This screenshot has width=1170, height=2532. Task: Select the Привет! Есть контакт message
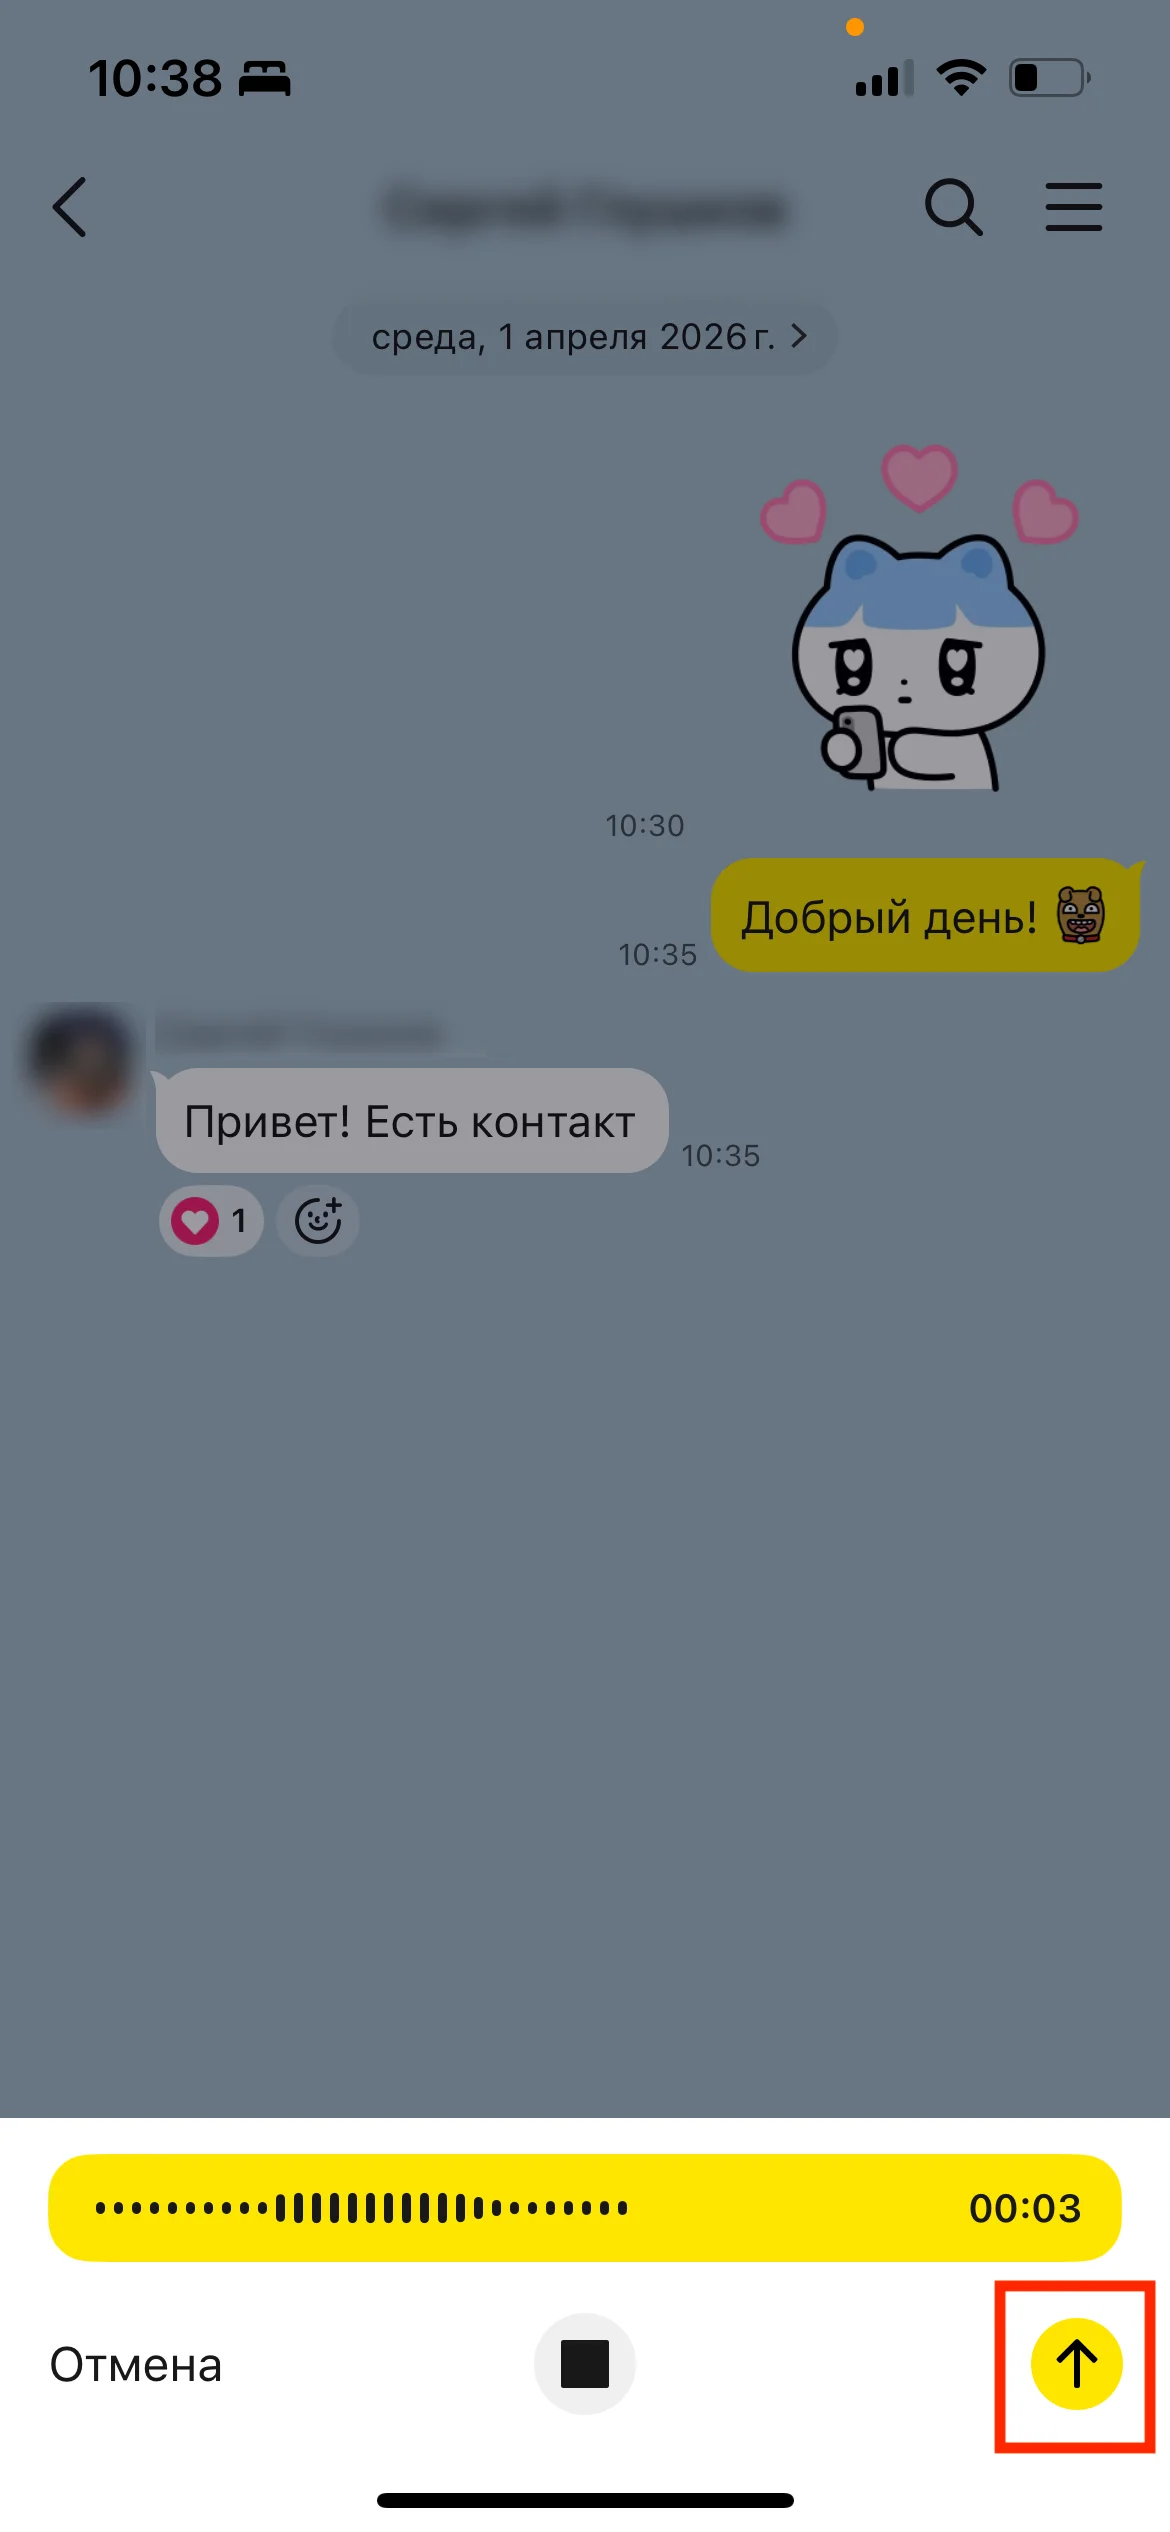tap(411, 1121)
